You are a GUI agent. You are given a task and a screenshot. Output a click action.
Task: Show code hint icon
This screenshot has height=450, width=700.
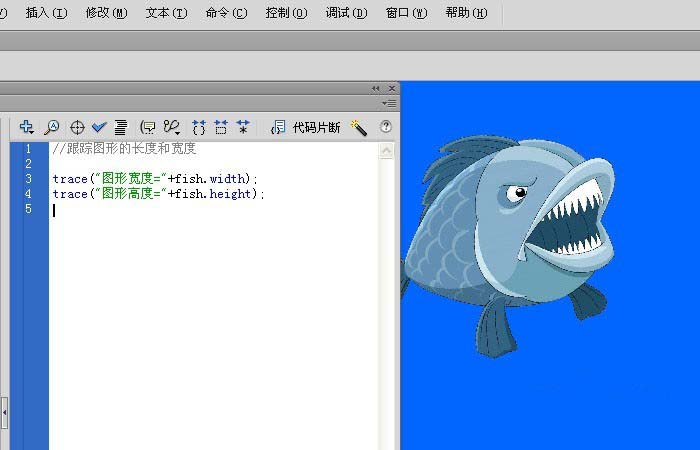click(147, 127)
